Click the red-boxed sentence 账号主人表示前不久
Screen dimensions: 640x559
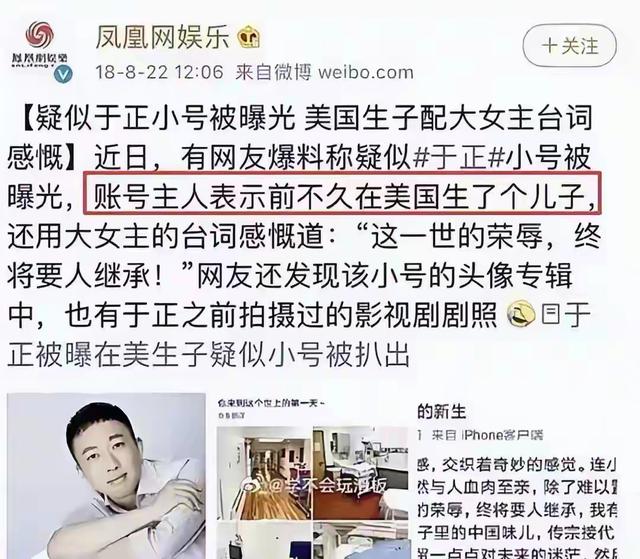tap(342, 193)
